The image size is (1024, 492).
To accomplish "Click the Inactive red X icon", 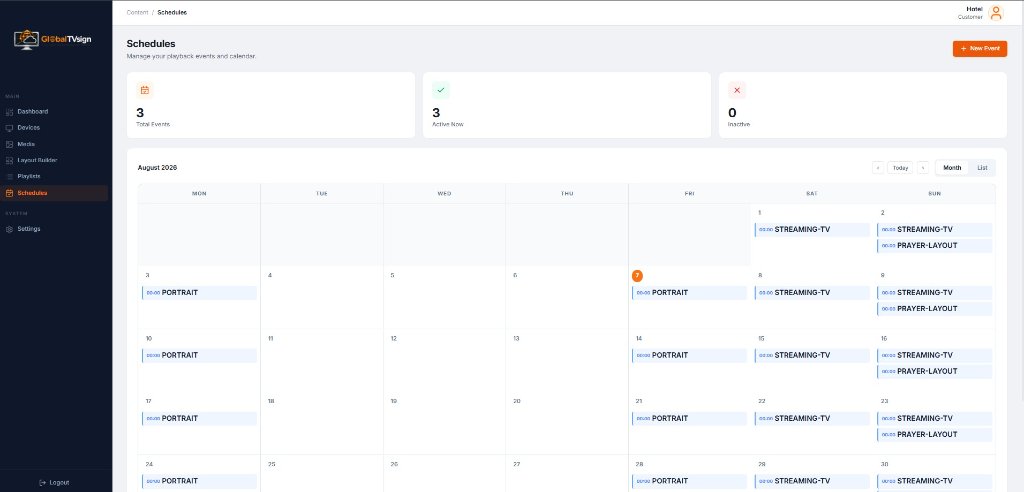I will pos(737,90).
